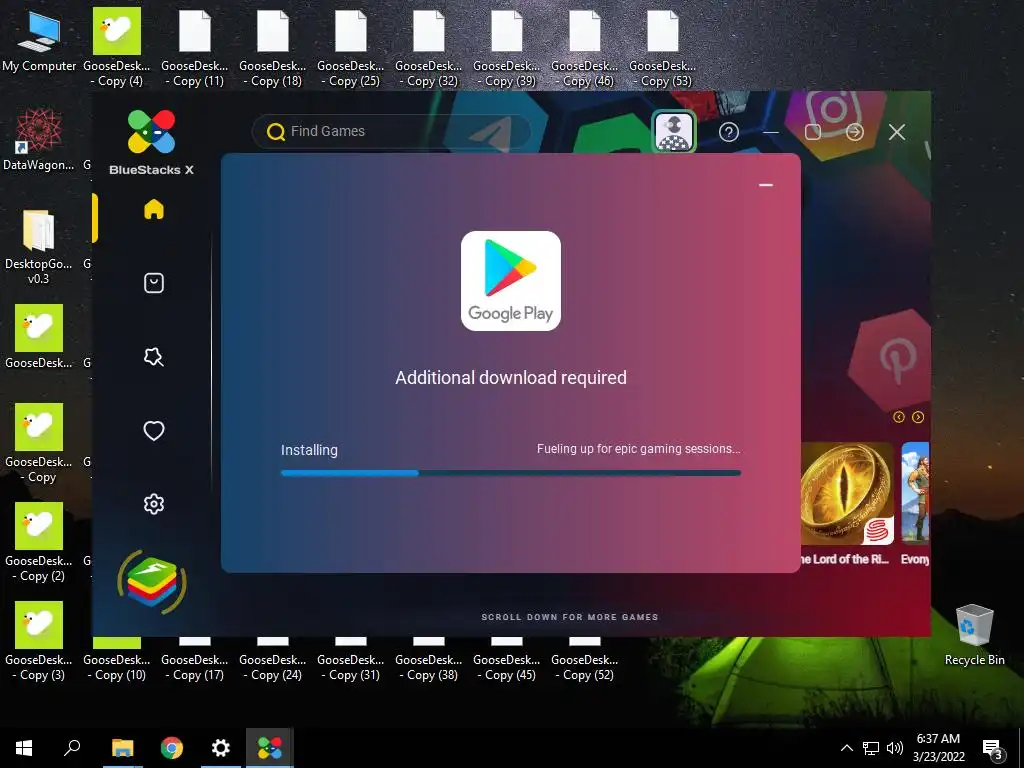1024x768 pixels.
Task: Select GooseDesk - Copy (39) file icon
Action: 507,48
